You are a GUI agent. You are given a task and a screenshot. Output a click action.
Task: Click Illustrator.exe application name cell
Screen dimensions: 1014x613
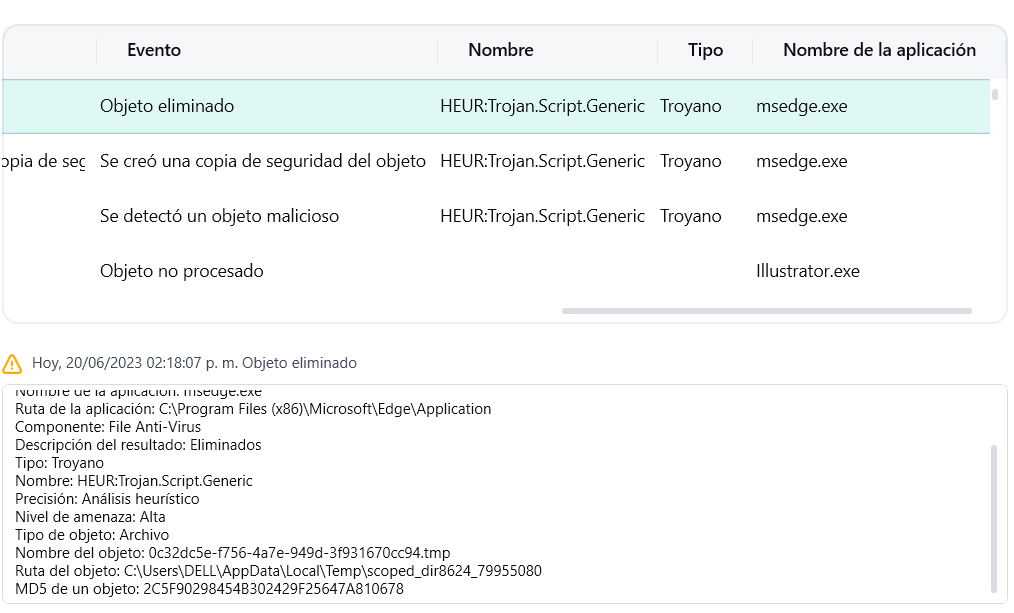click(807, 271)
